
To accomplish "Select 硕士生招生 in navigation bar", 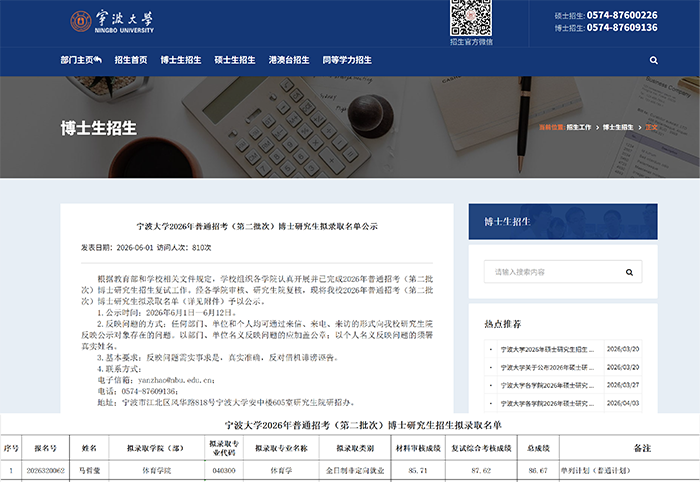I will (x=235, y=60).
